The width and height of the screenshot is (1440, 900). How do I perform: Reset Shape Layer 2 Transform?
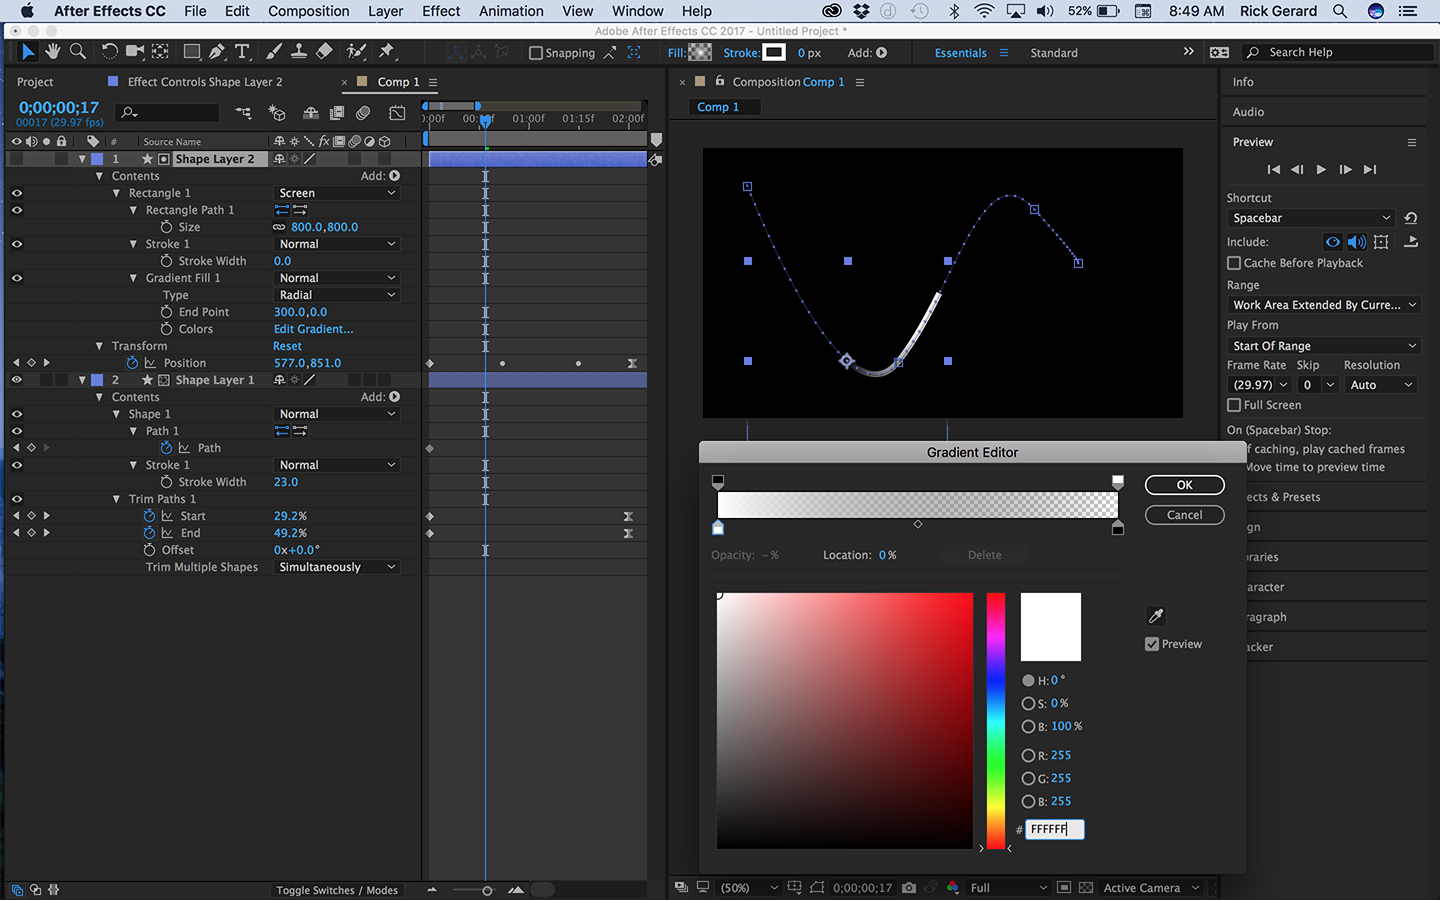tap(287, 346)
